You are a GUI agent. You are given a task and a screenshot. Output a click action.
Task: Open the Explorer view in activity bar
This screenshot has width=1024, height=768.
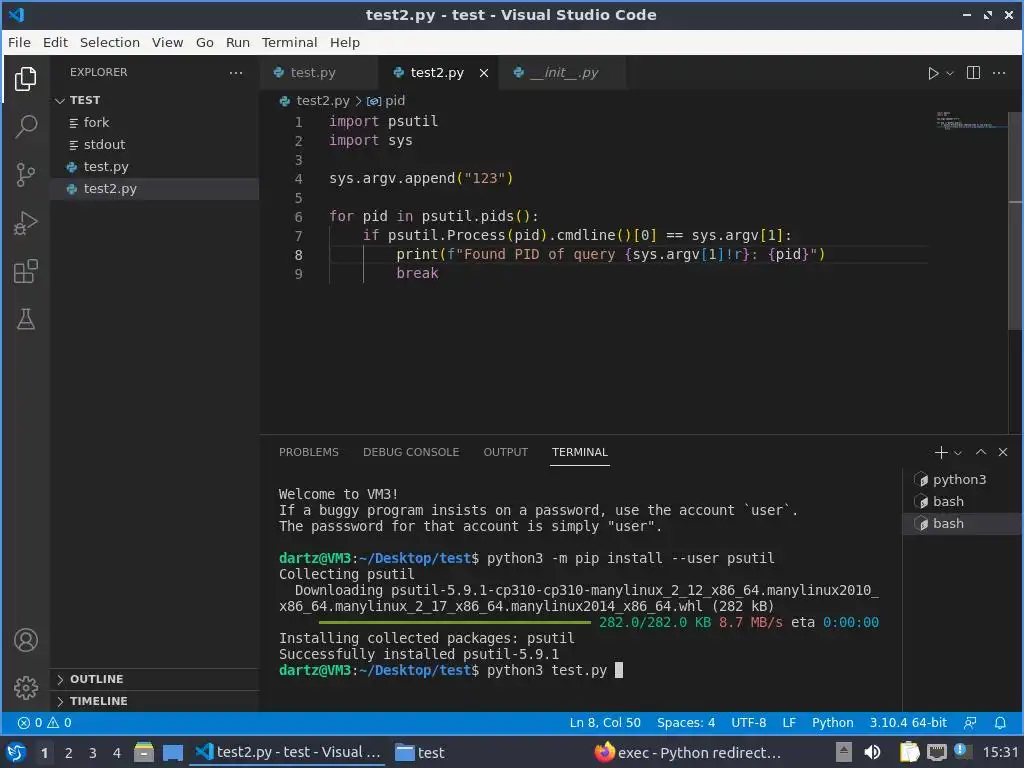25,79
